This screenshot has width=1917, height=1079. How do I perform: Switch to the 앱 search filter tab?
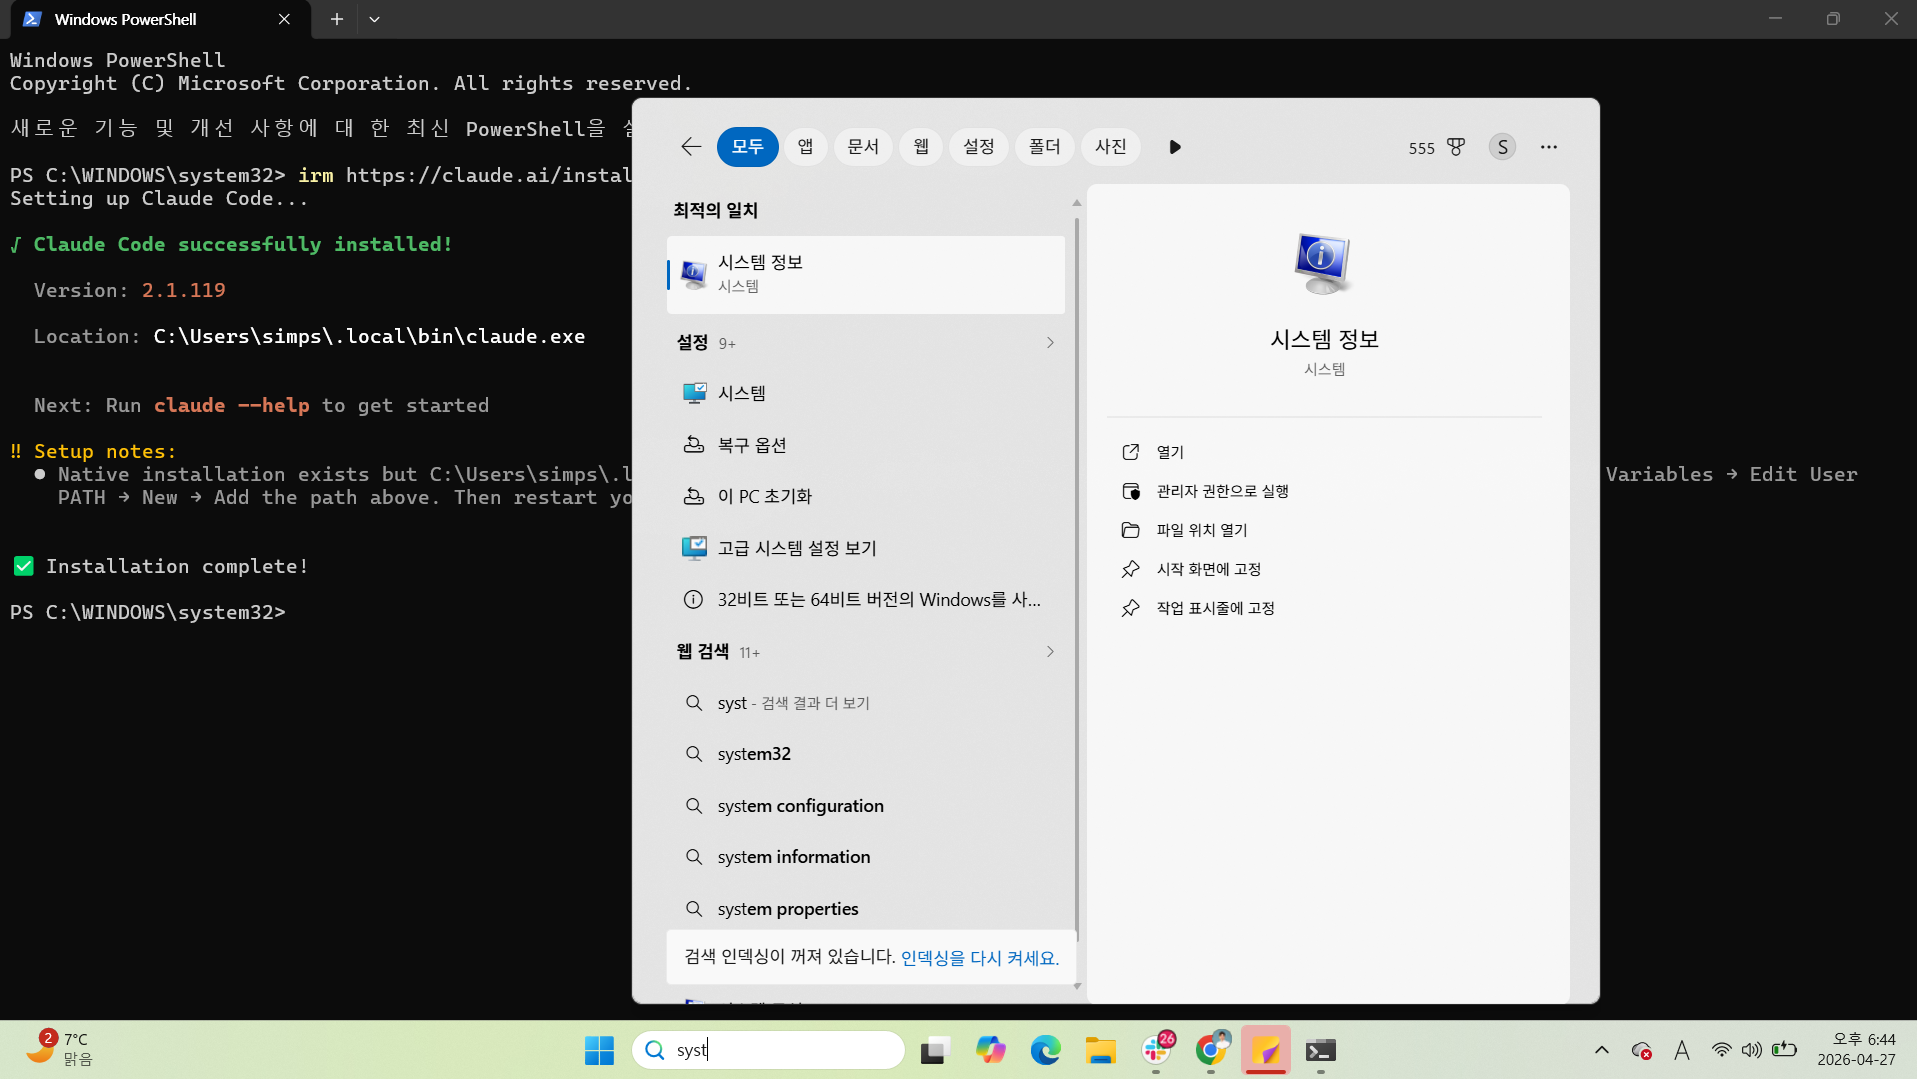(x=806, y=146)
